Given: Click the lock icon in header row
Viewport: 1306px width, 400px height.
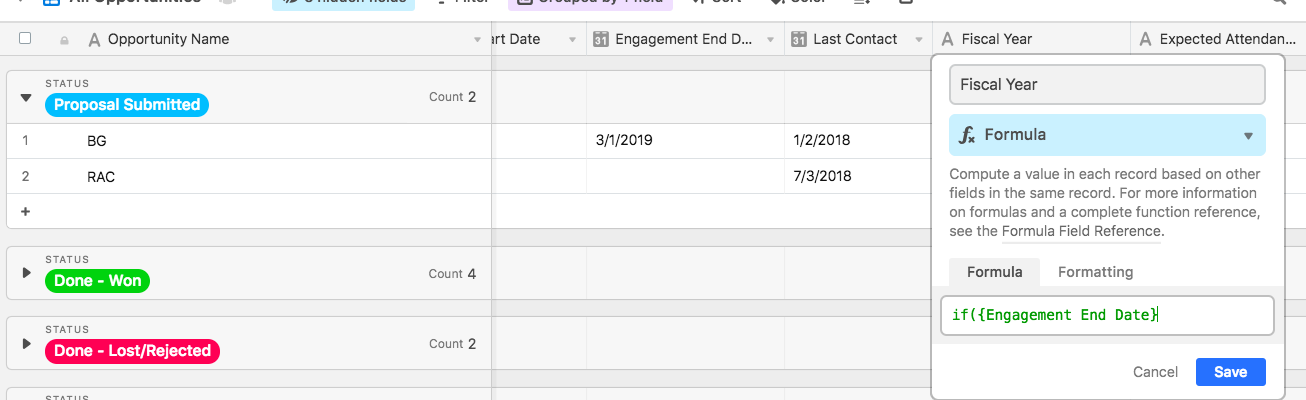Looking at the screenshot, I should [x=65, y=40].
